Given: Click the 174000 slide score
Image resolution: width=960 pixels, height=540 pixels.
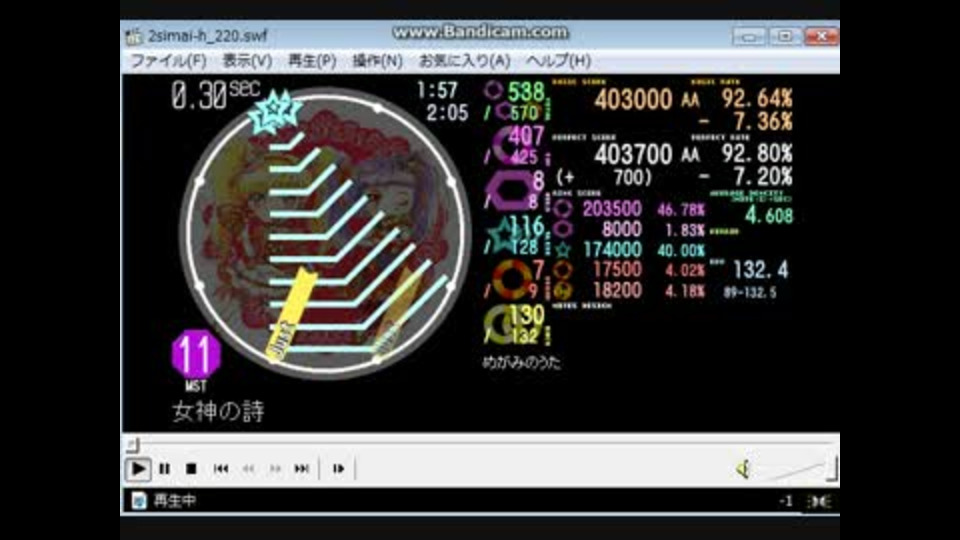Looking at the screenshot, I should [x=612, y=249].
